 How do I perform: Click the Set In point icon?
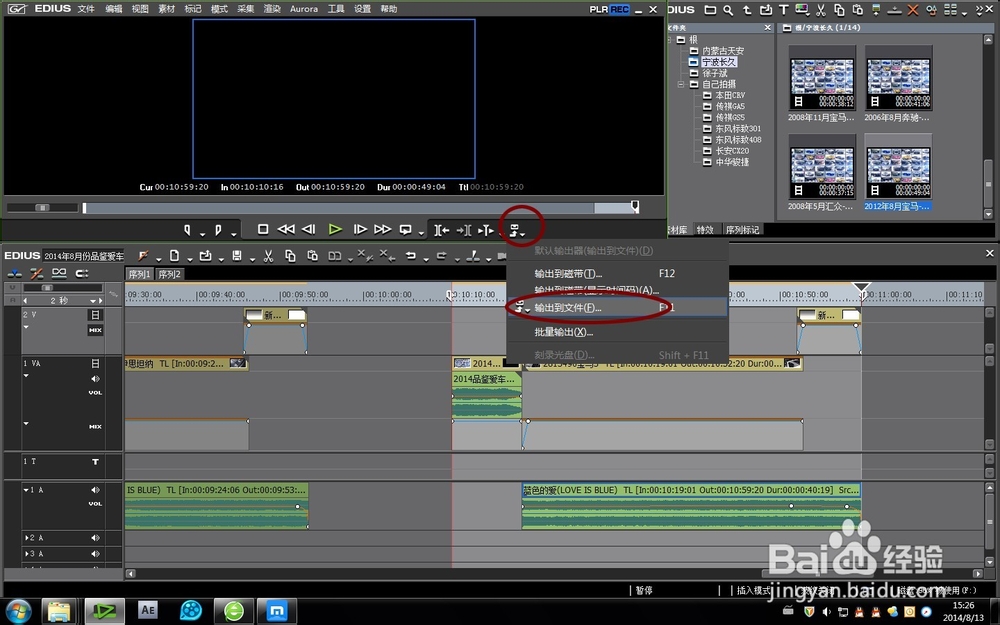click(187, 229)
